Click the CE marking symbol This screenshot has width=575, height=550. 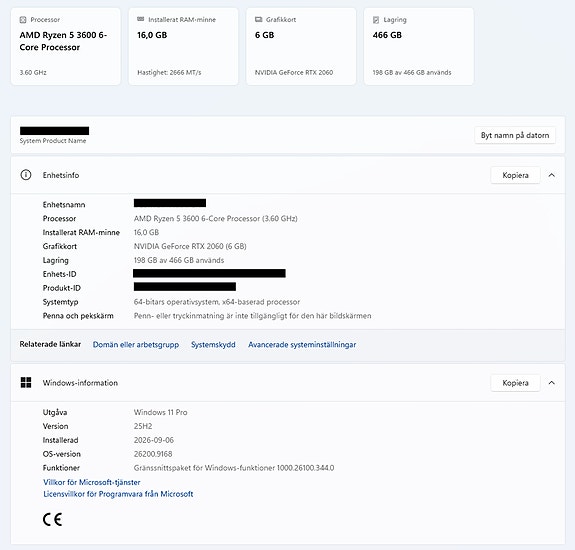(52, 519)
